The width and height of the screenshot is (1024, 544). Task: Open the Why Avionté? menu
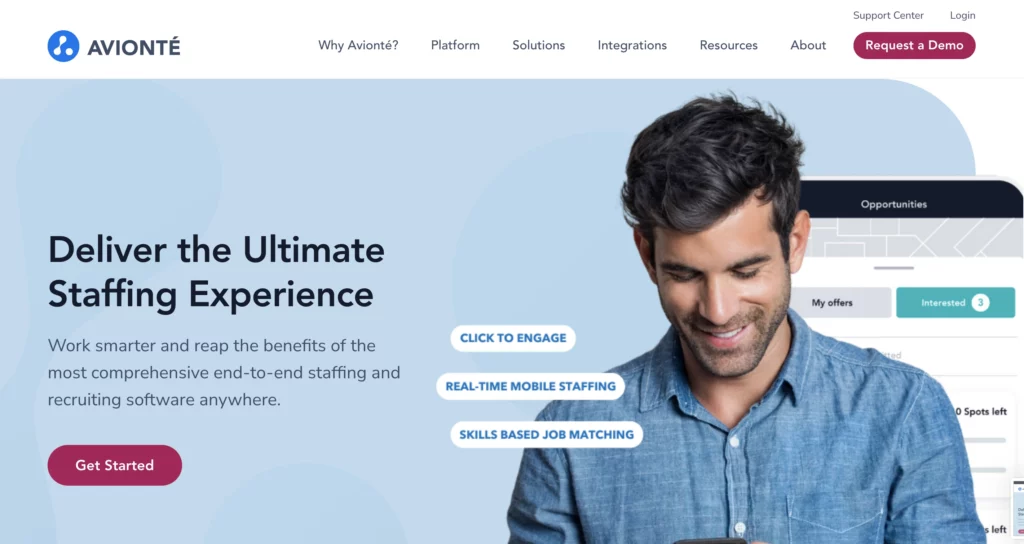[358, 45]
